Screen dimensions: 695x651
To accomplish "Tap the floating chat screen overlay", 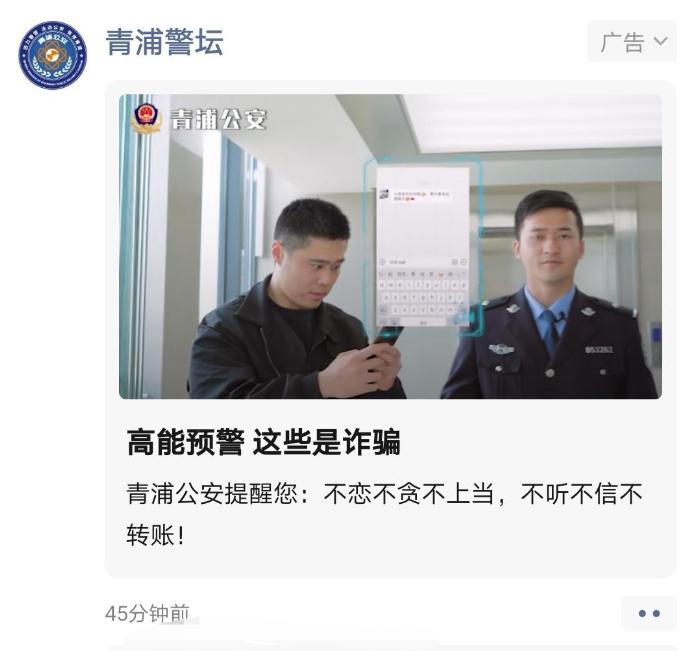I will coord(423,246).
